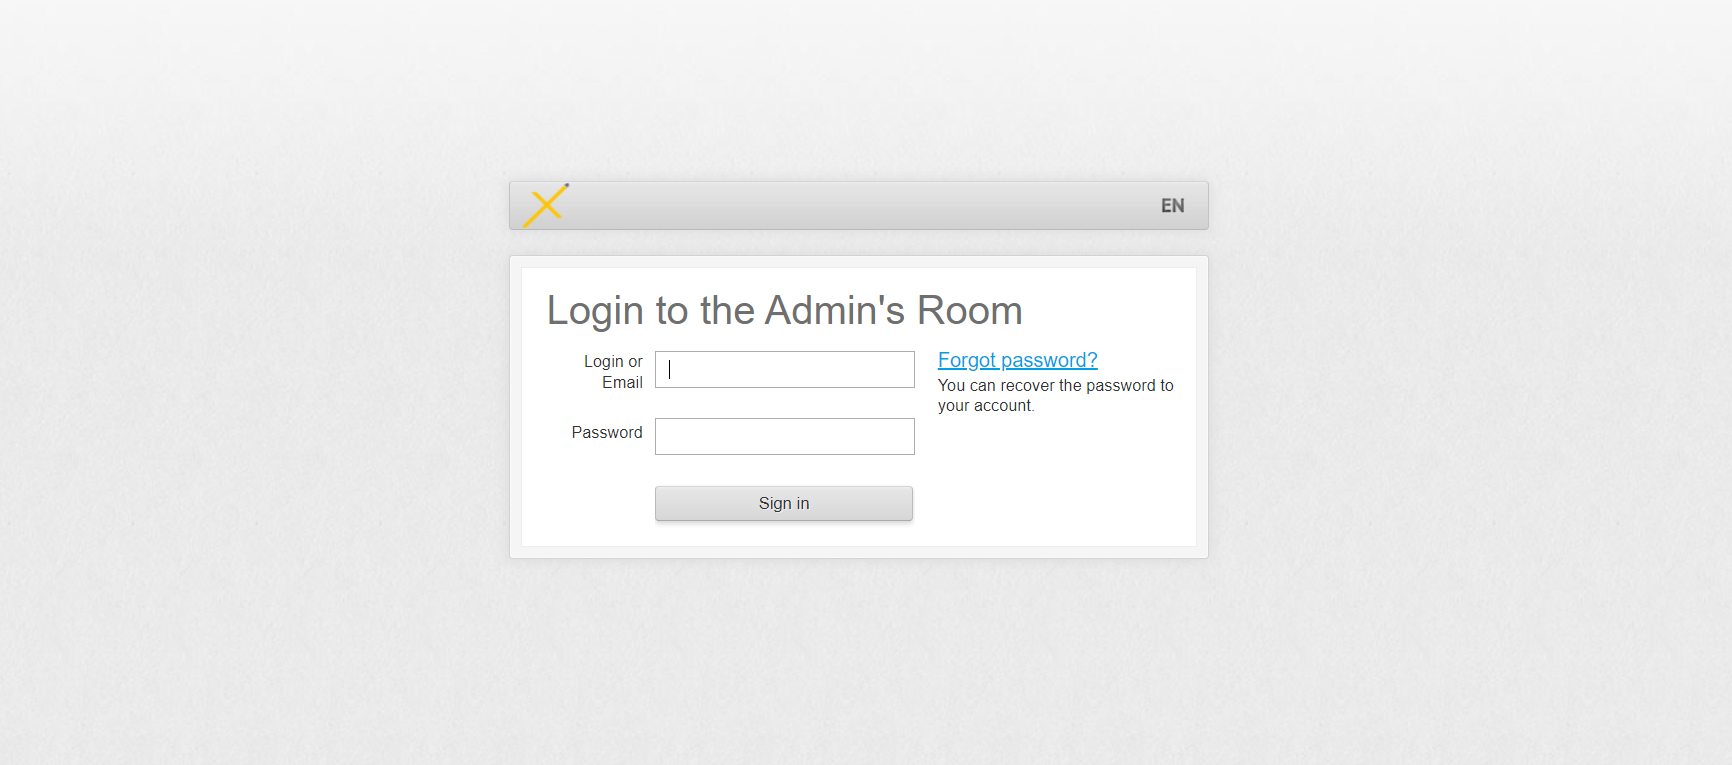Viewport: 1732px width, 765px height.
Task: Click the "your account." hint text line
Action: point(985,406)
